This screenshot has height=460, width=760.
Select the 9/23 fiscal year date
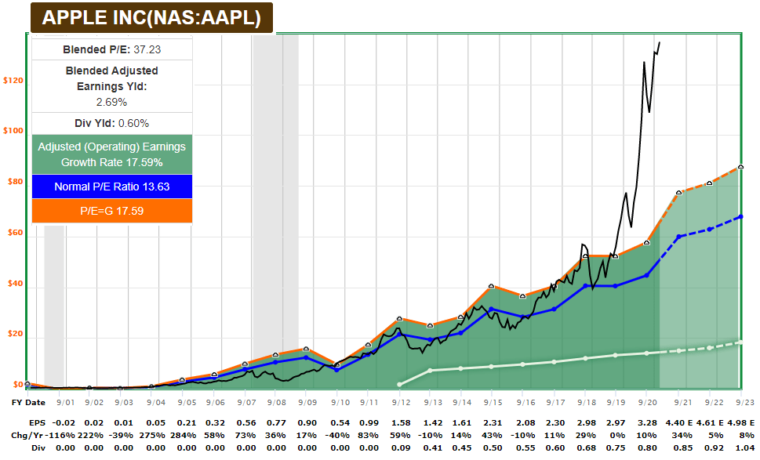[745, 402]
